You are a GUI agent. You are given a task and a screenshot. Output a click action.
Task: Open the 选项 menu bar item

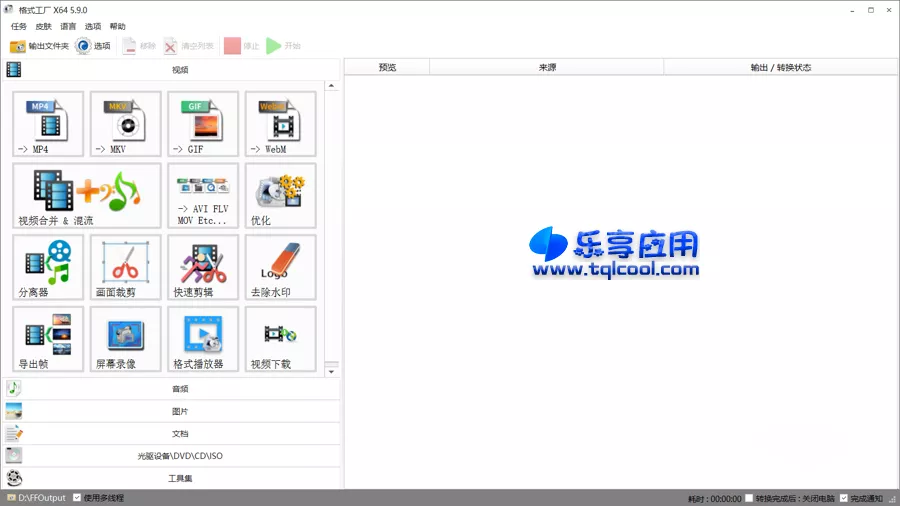(93, 26)
